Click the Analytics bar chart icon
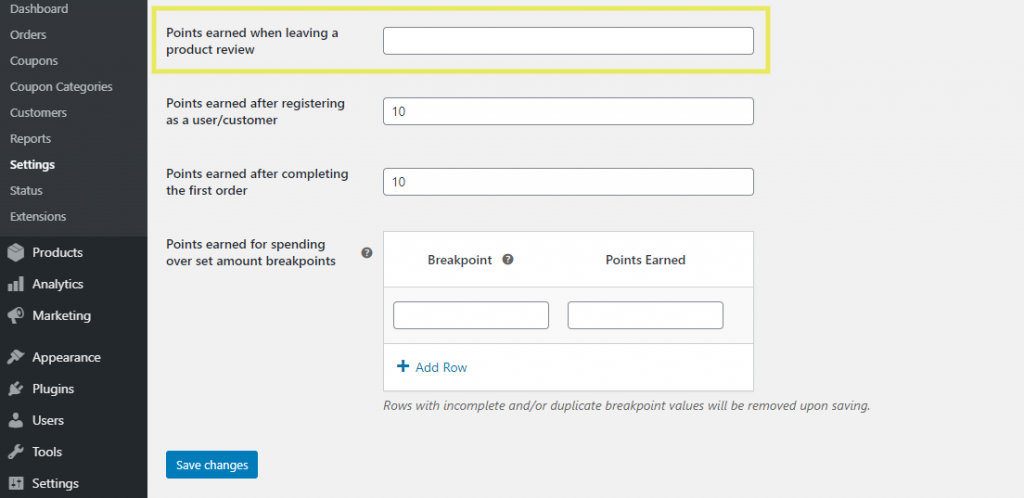Screen dimensions: 1024x498 [16, 285]
